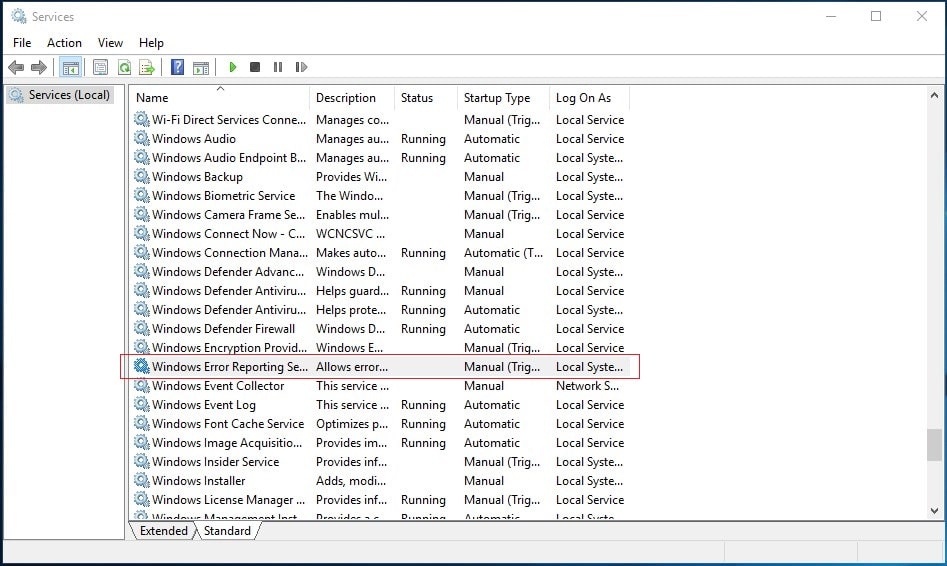Viewport: 947px width, 566px height.
Task: Select Windows Connect Now - C... service
Action: point(228,234)
